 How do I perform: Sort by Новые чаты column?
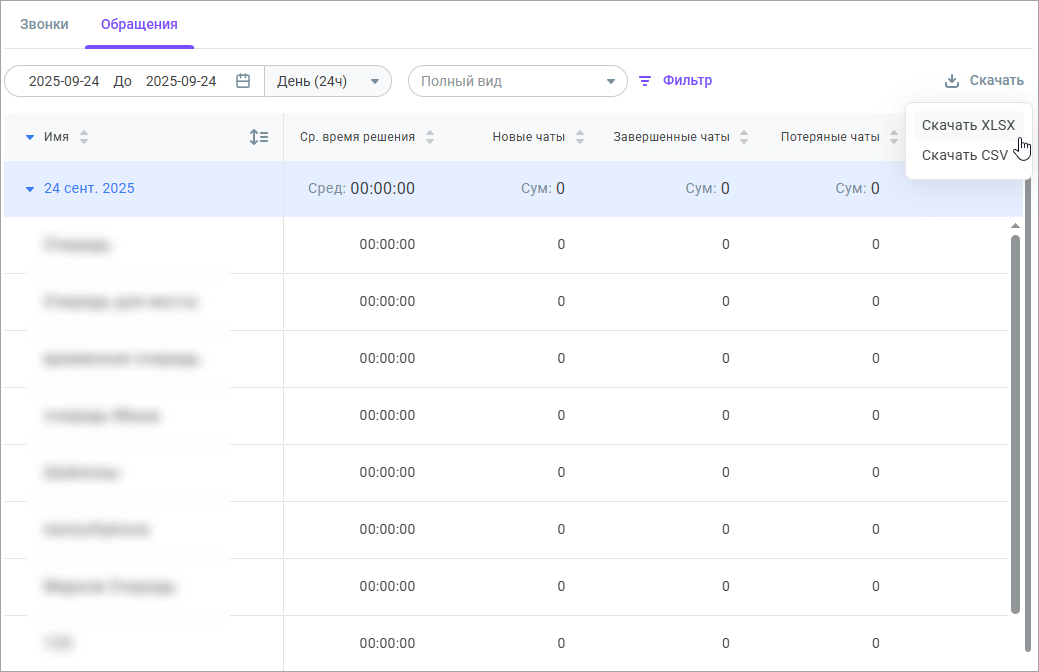coord(580,137)
